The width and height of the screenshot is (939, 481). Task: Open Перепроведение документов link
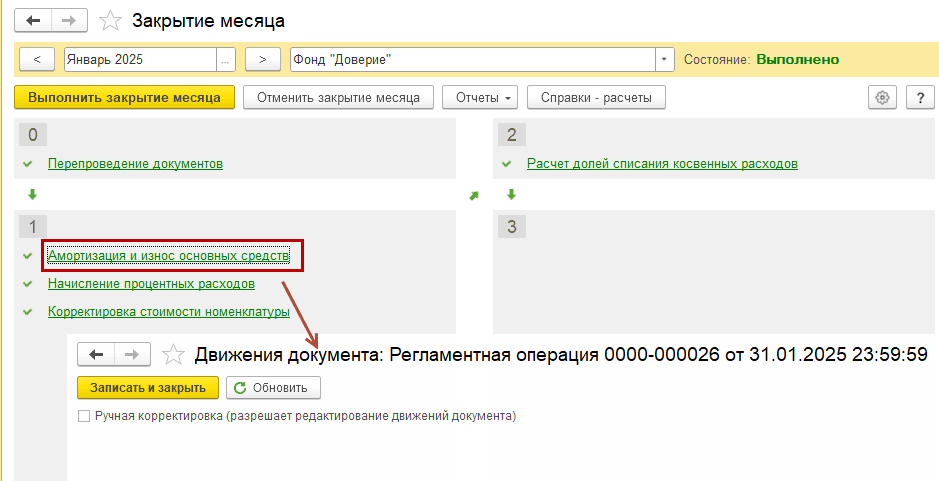click(135, 164)
